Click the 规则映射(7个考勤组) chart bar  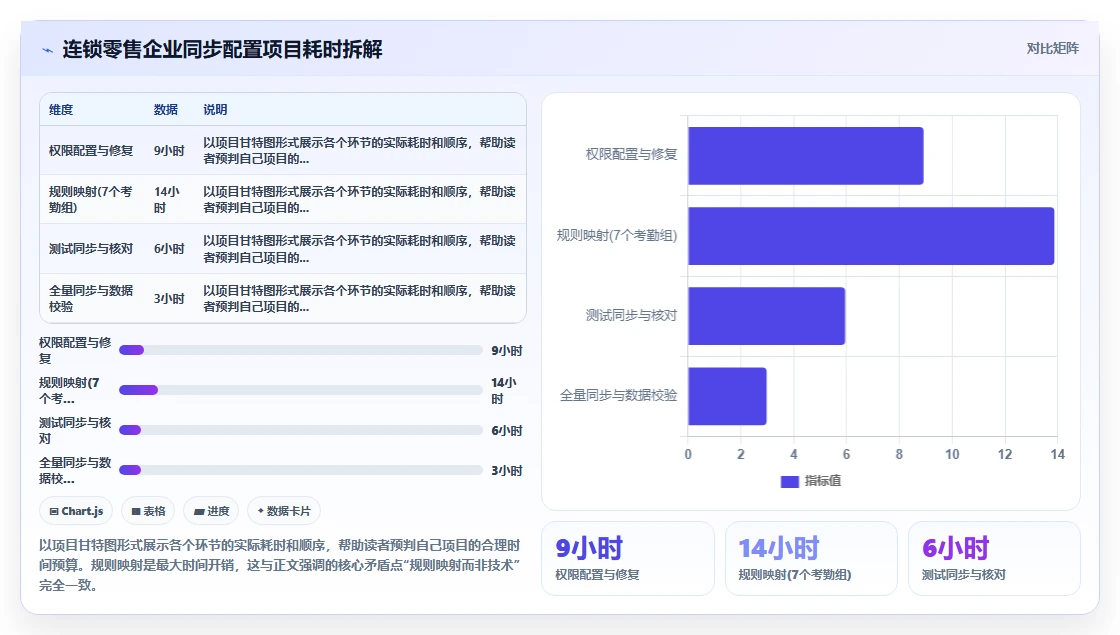click(871, 236)
